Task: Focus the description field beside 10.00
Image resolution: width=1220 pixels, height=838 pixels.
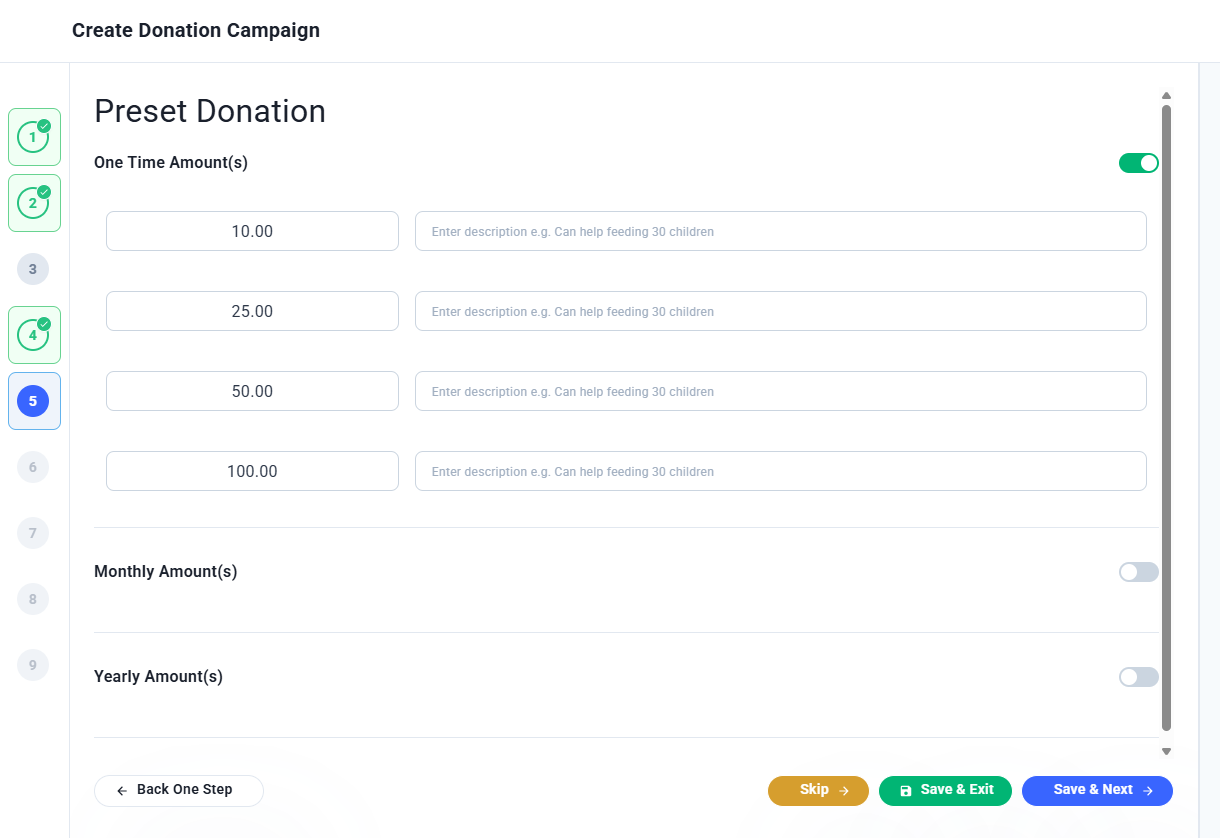Action: coord(781,231)
